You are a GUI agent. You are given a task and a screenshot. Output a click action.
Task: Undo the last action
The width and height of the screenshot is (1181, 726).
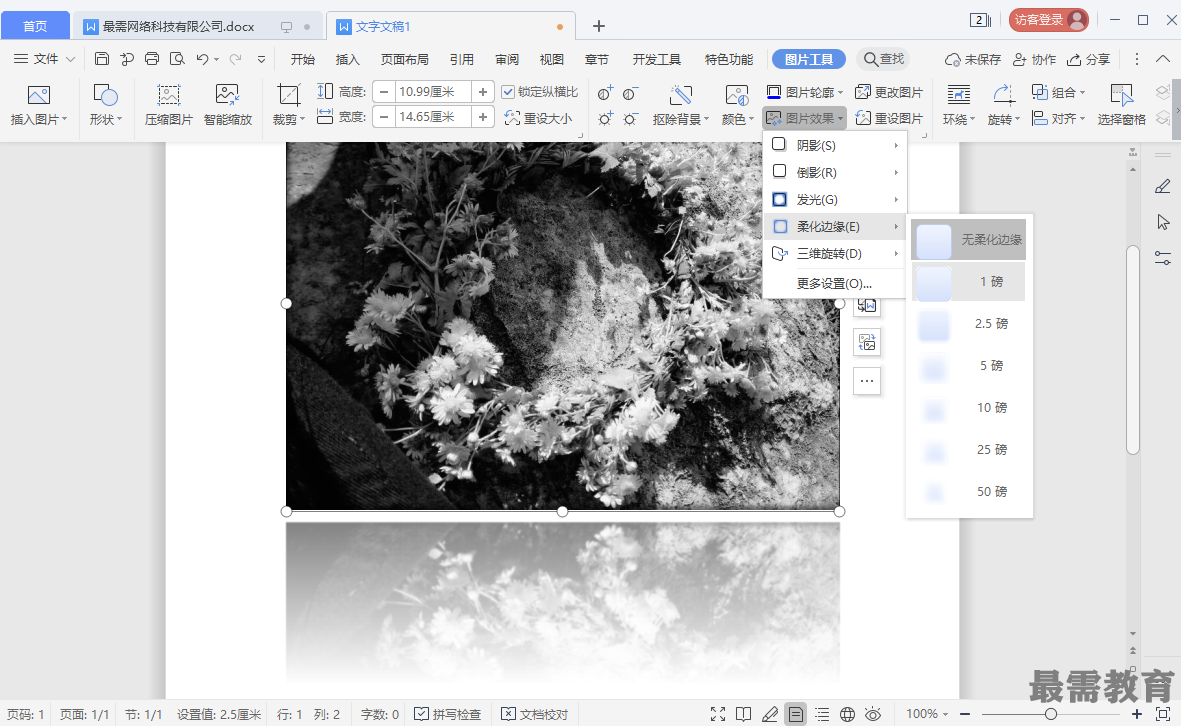(x=202, y=59)
